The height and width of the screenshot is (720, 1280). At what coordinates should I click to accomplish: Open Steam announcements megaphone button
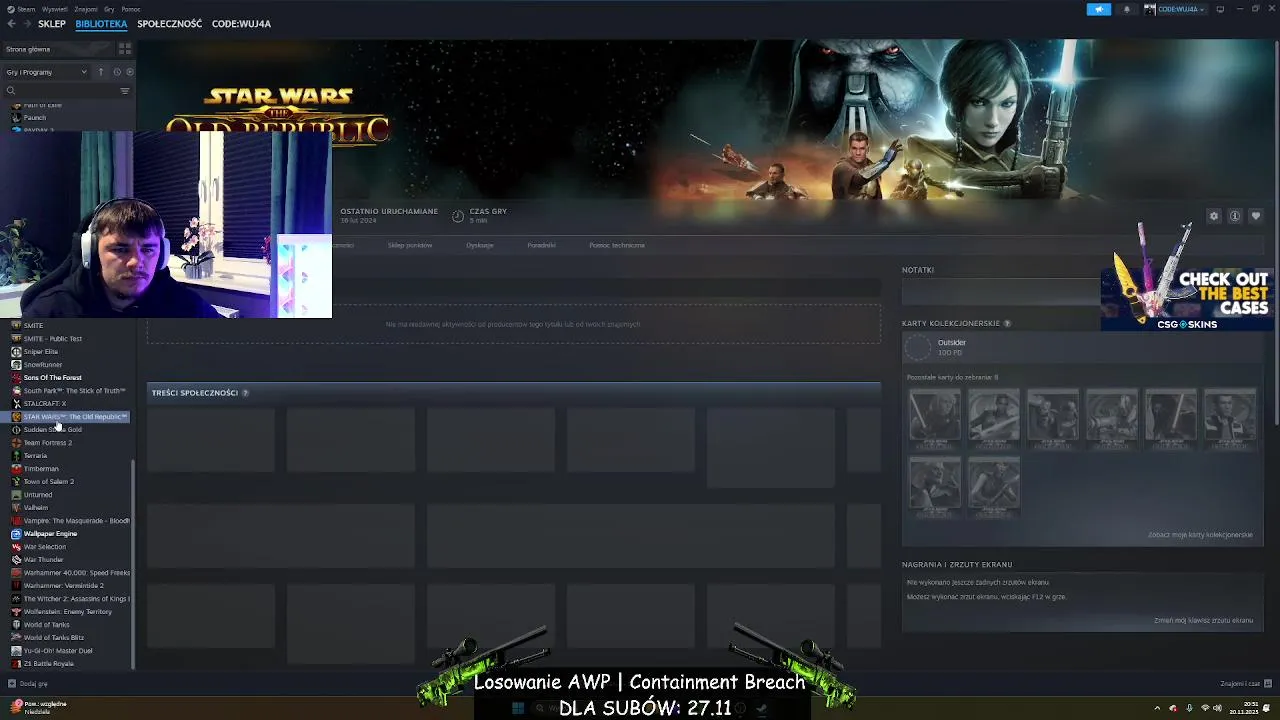(1098, 9)
